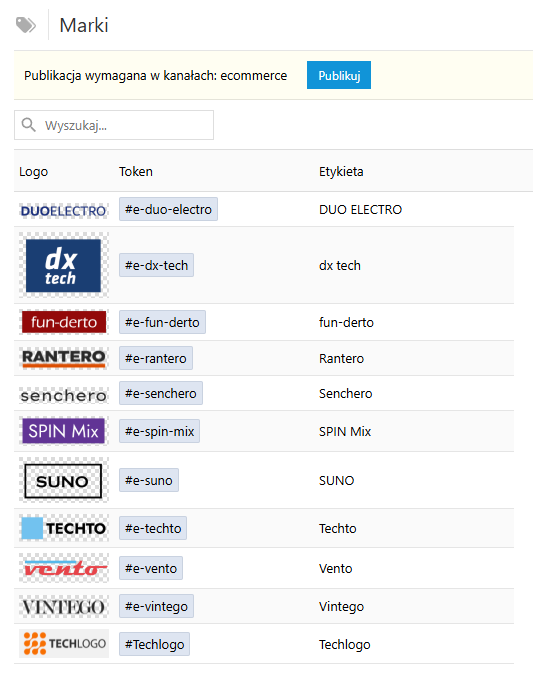Click the #e-techto token tag
The height and width of the screenshot is (688, 533).
click(153, 528)
